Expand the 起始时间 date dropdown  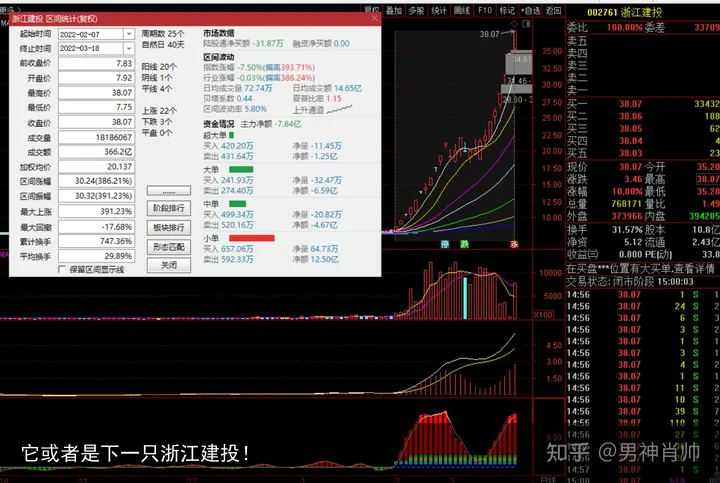pyautogui.click(x=129, y=34)
